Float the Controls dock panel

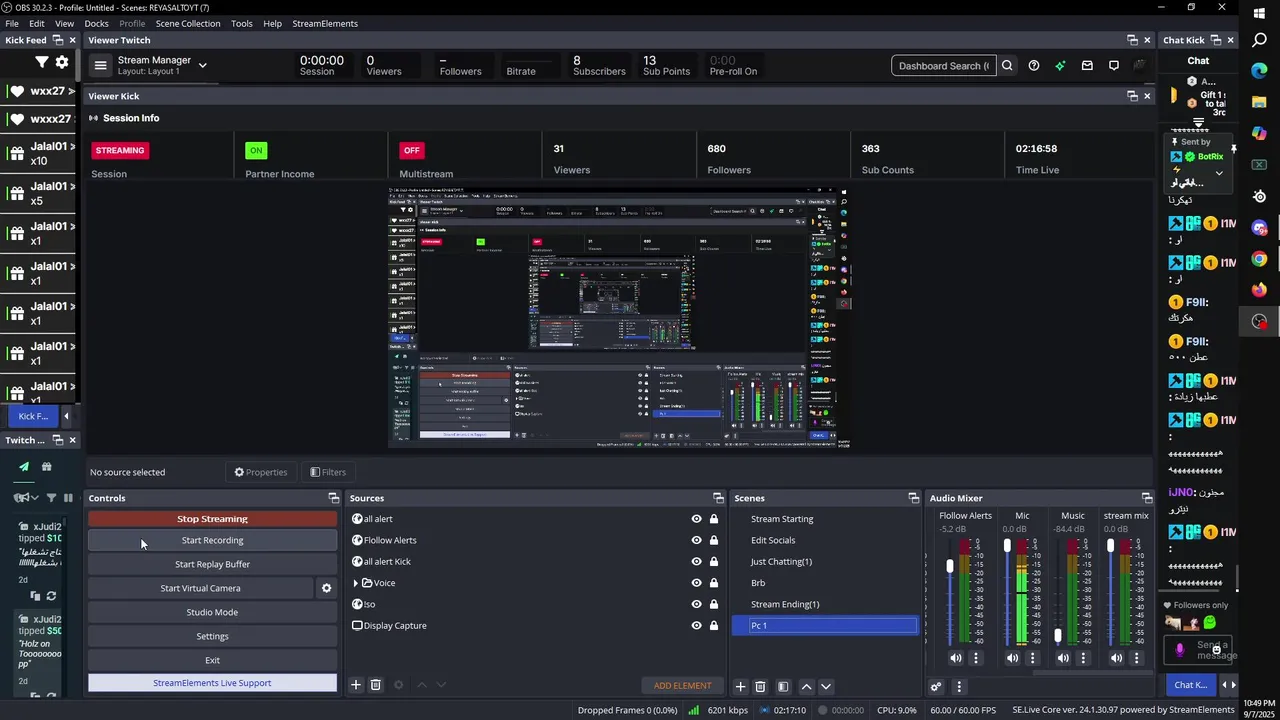click(x=334, y=498)
